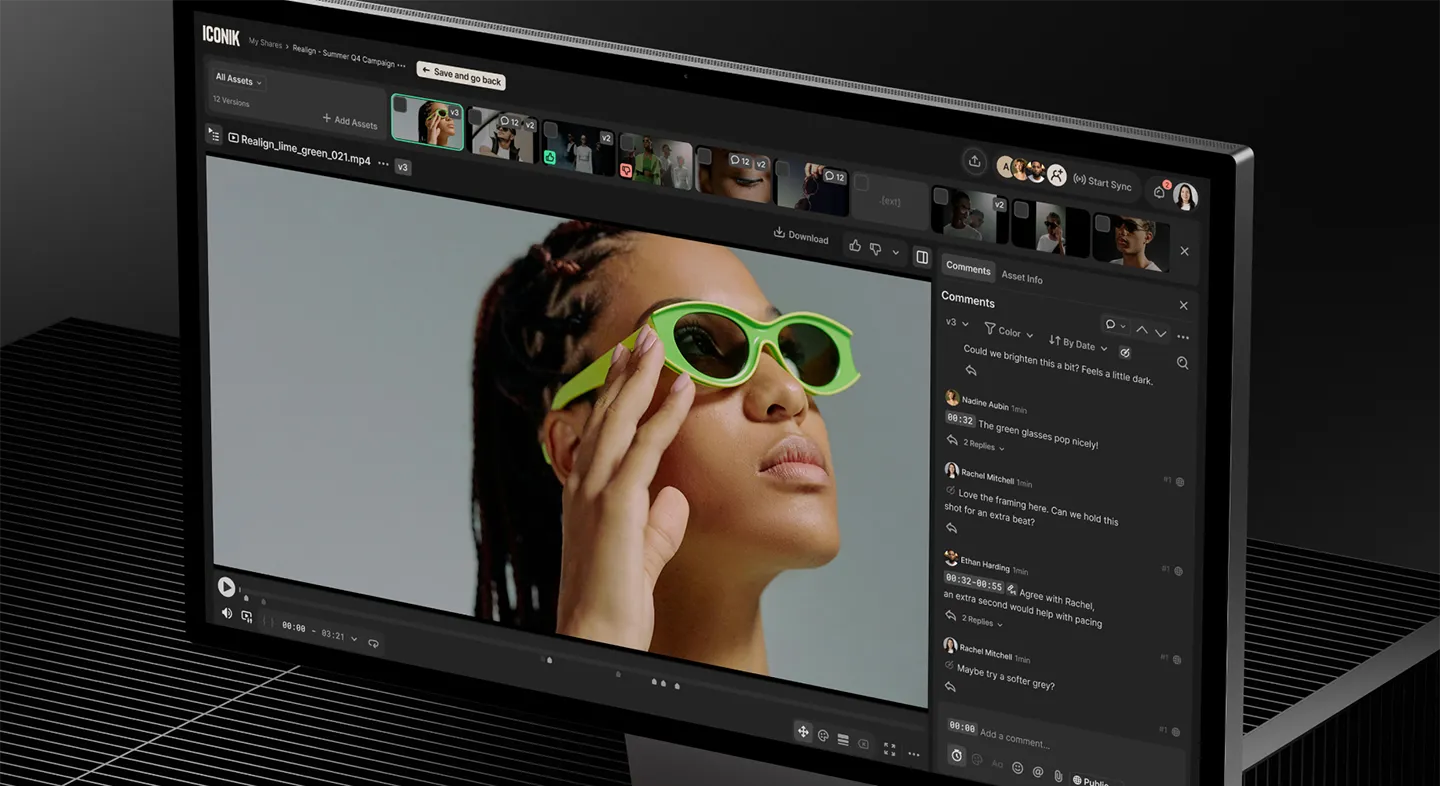Image resolution: width=1440 pixels, height=786 pixels.
Task: Tick checkbox on the thumbs-up marked thumbnail
Action: [x=550, y=130]
